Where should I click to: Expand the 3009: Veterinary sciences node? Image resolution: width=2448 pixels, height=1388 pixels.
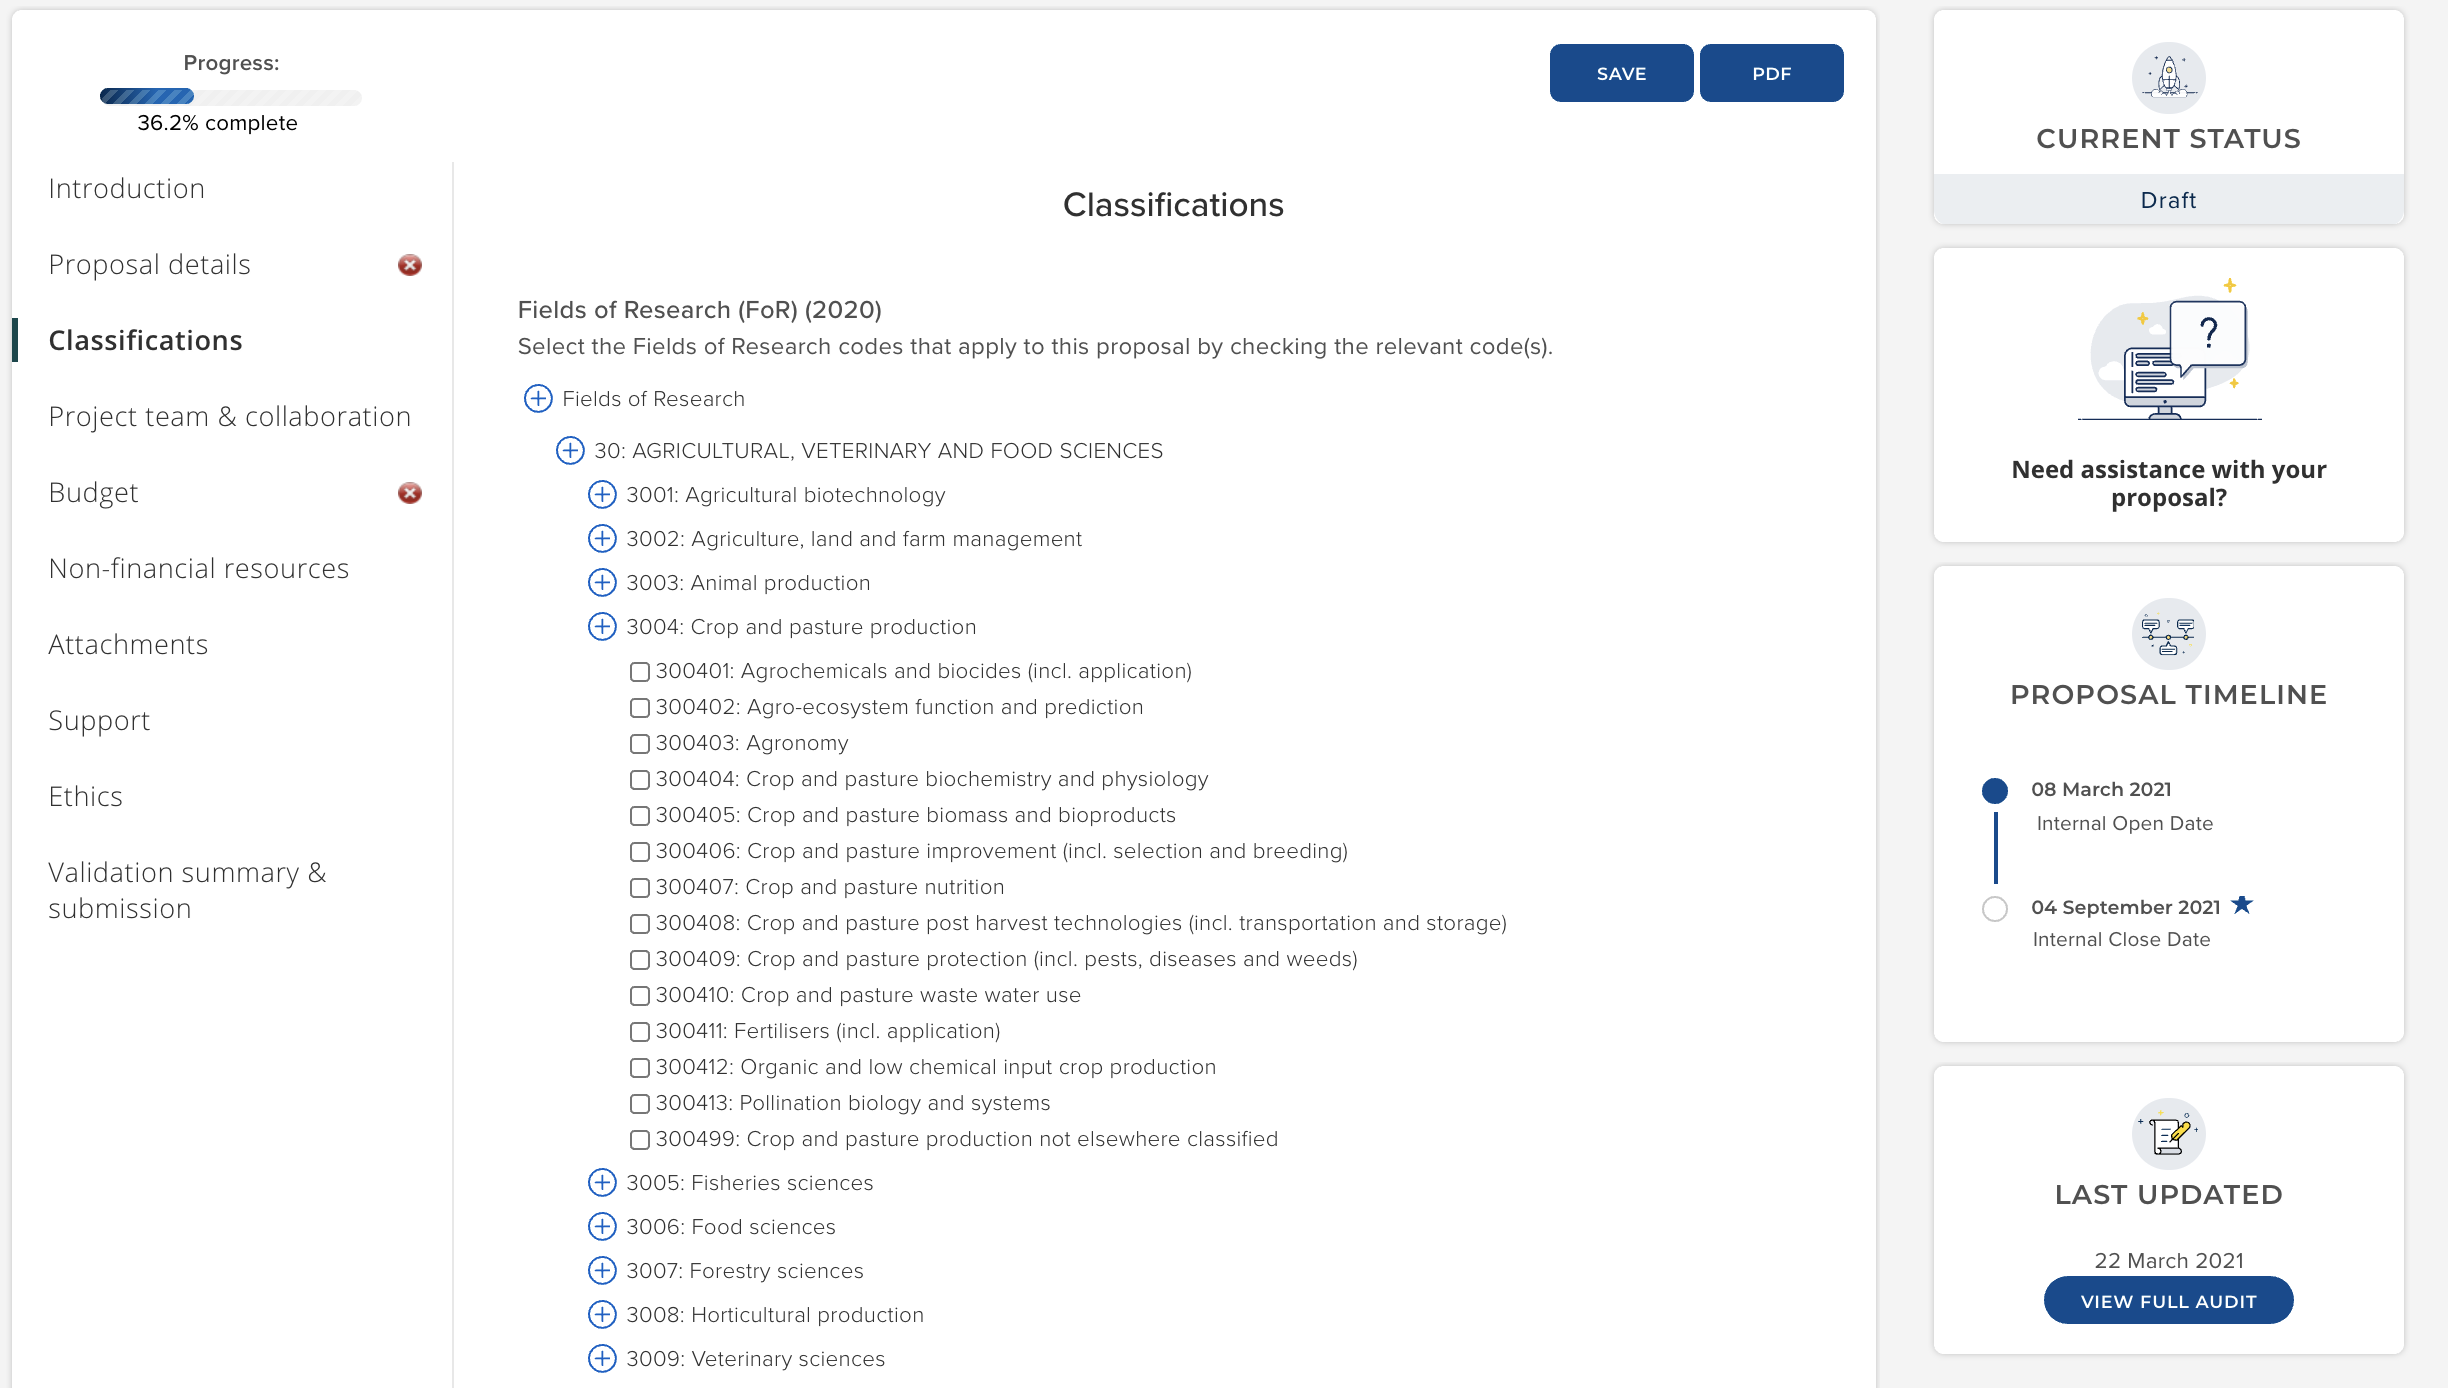pos(602,1359)
